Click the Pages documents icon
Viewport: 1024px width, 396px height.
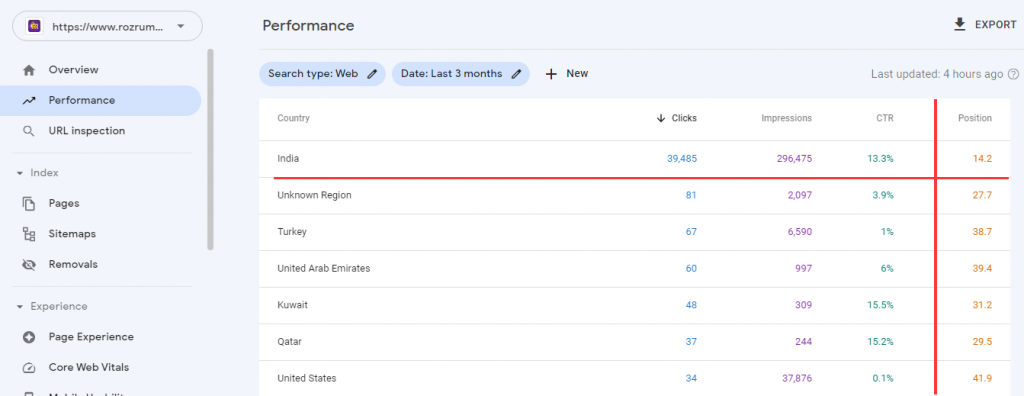(x=28, y=203)
